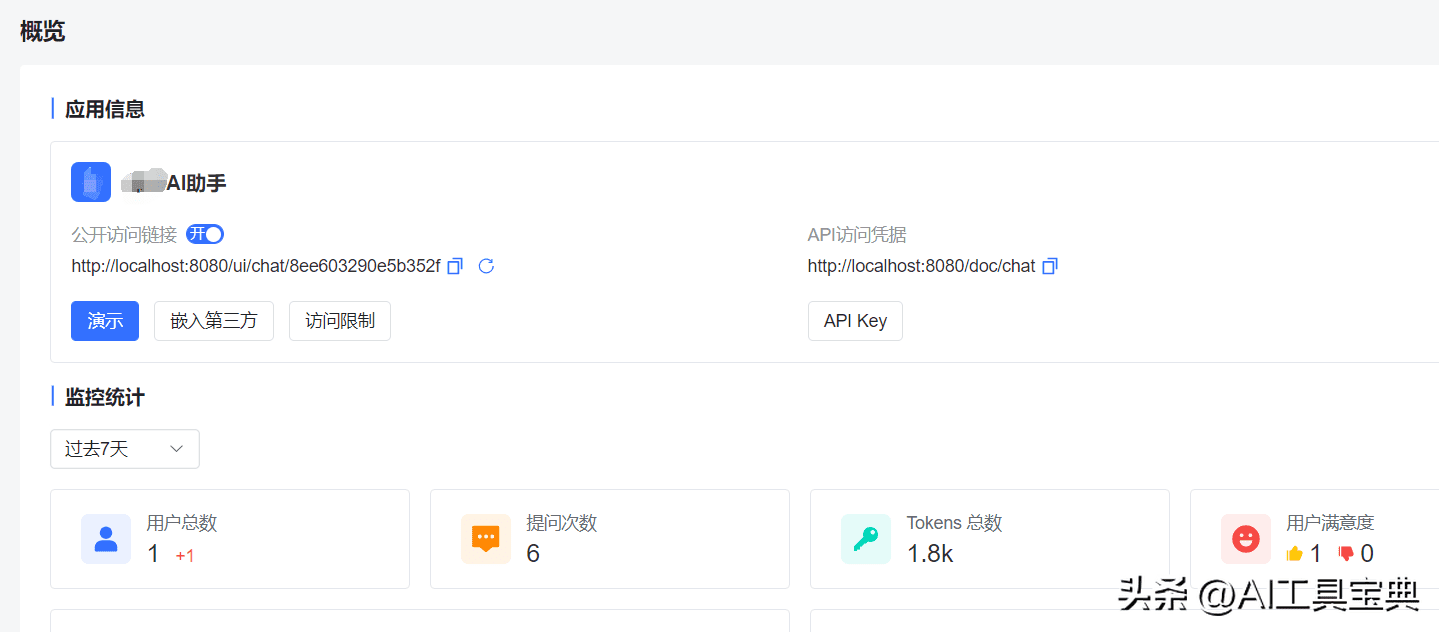The height and width of the screenshot is (632, 1439).
Task: Click the thumbs-up satisfaction icon
Action: click(x=1295, y=554)
